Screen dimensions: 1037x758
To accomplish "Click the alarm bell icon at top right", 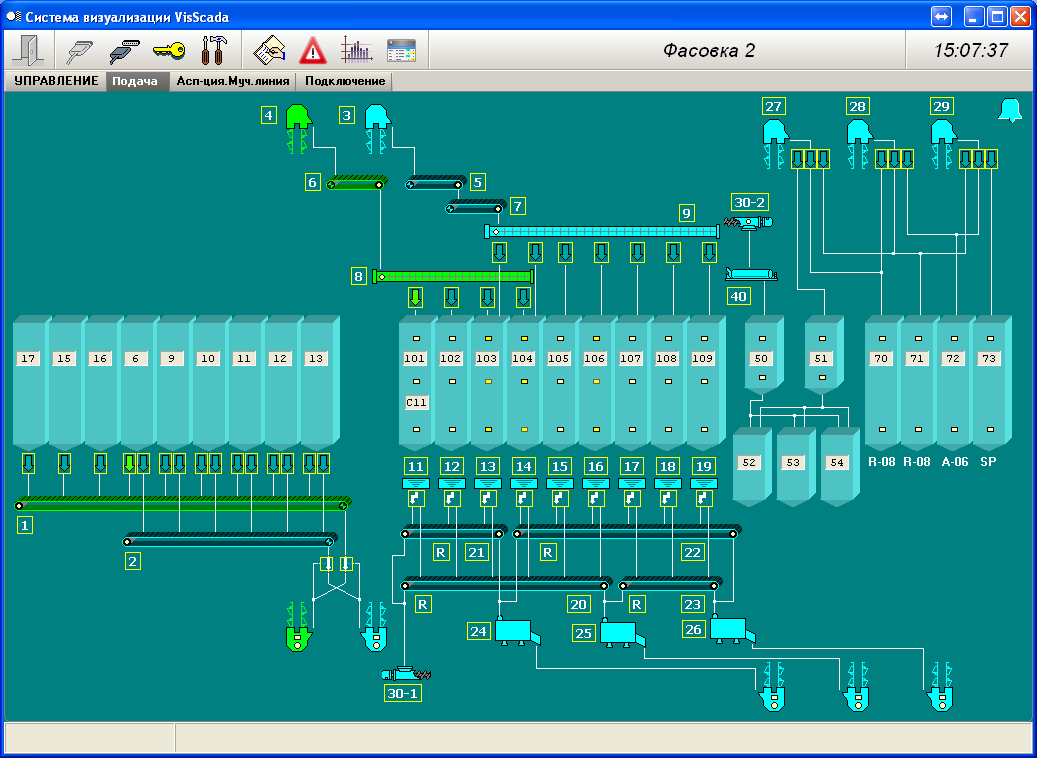I will tap(1010, 111).
